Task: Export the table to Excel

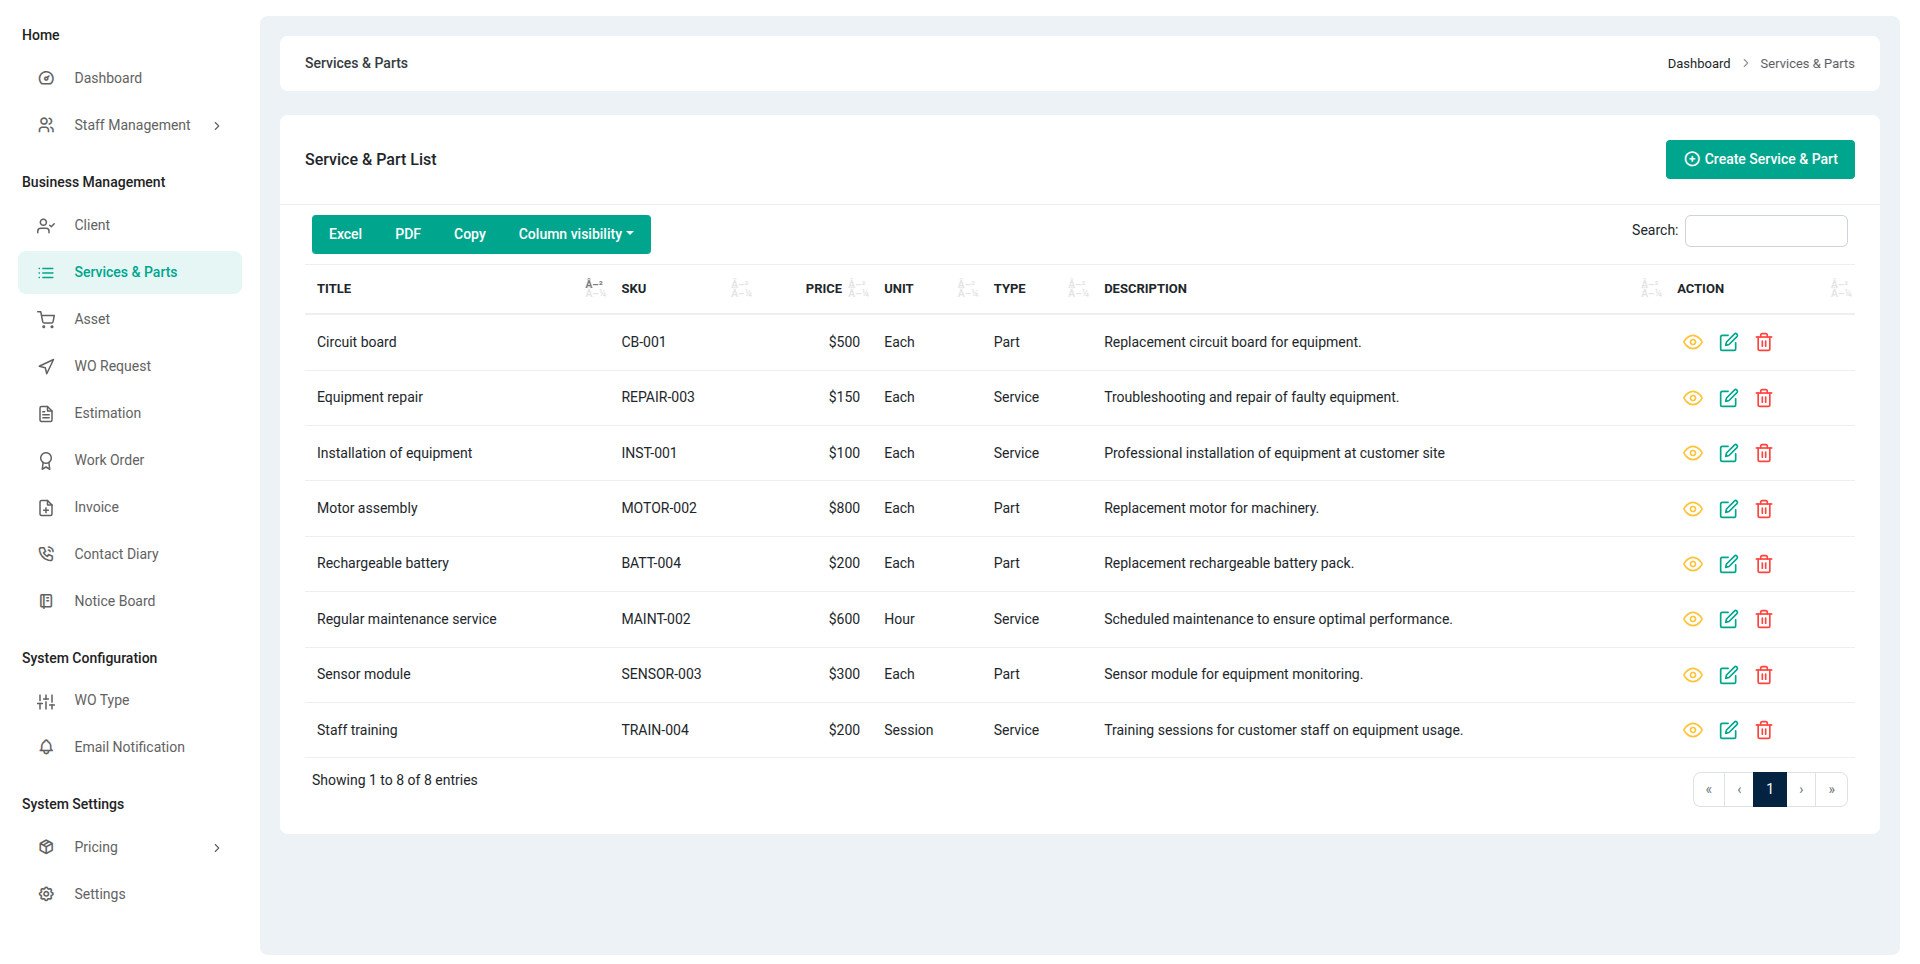Action: click(x=345, y=234)
